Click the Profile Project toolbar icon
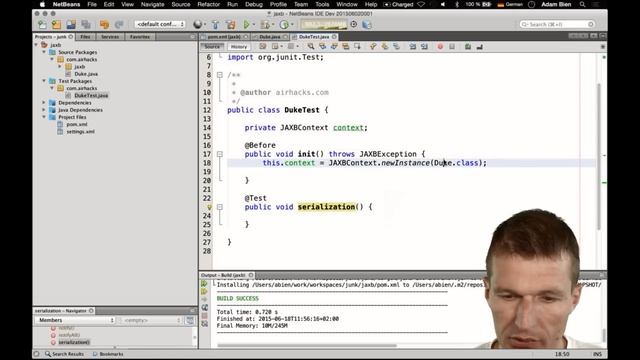640x360 pixels. coord(284,24)
